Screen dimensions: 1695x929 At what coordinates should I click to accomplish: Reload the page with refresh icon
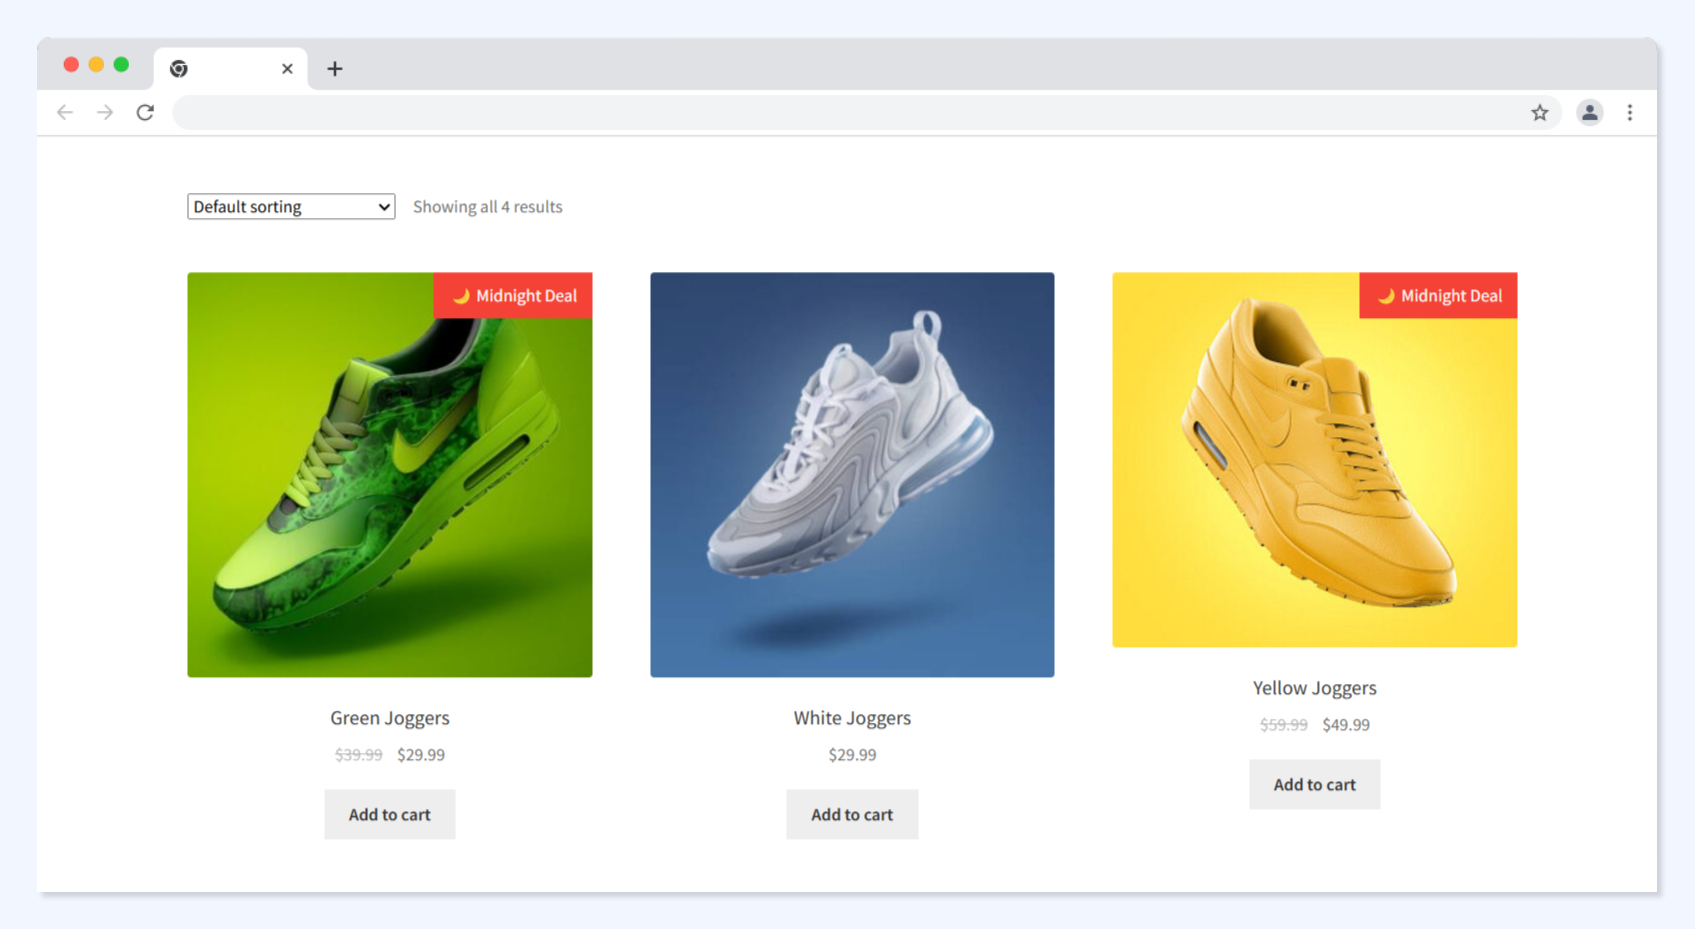point(145,112)
